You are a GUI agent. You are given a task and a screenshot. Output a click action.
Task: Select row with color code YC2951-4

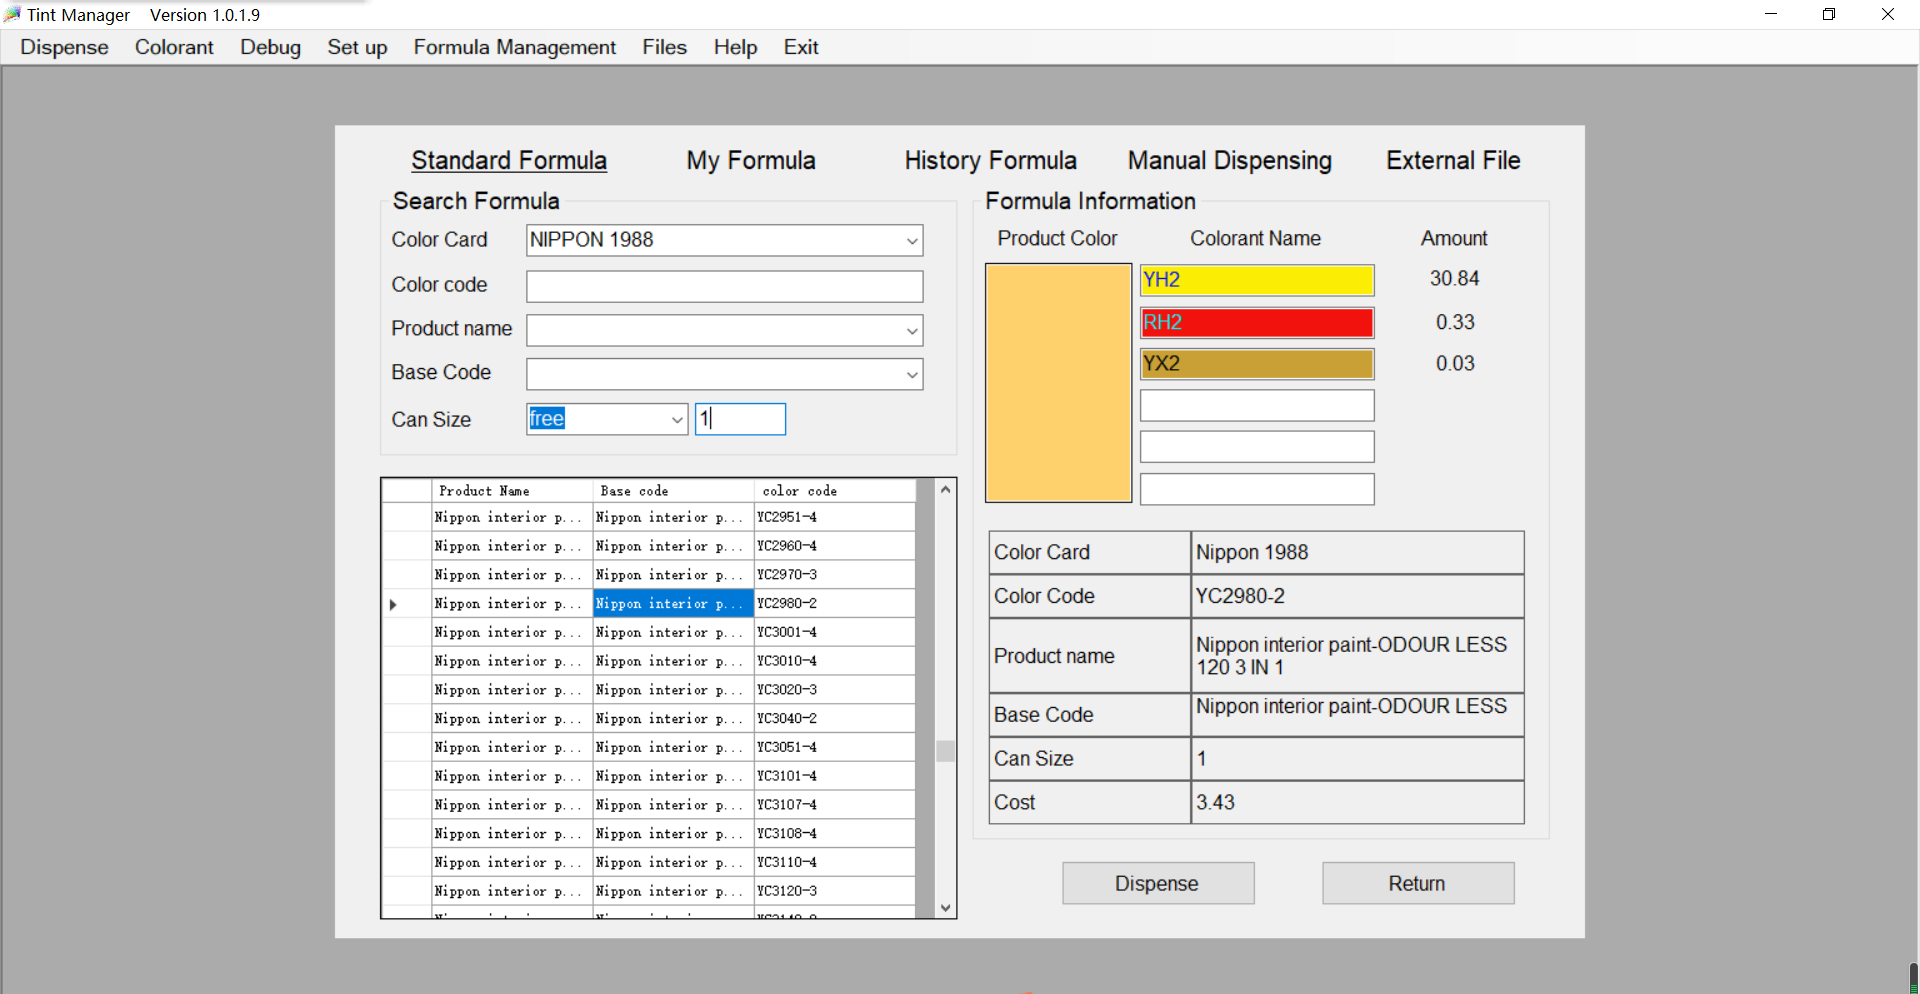[x=648, y=517]
